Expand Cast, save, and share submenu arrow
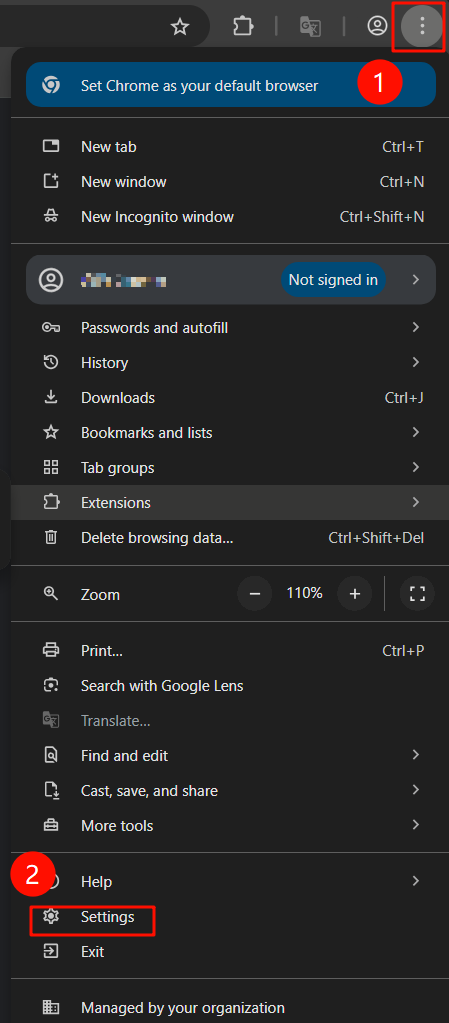The height and width of the screenshot is (1023, 449). [x=416, y=791]
